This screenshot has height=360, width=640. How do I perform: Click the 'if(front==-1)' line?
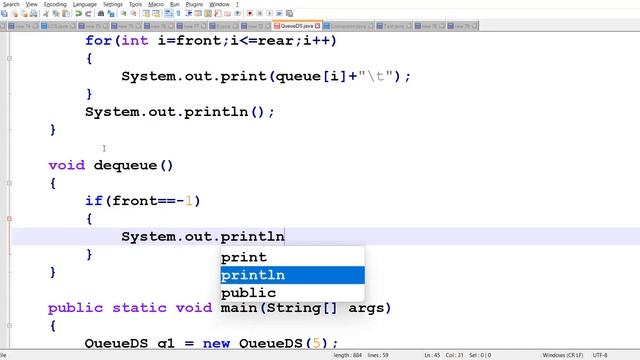point(143,201)
